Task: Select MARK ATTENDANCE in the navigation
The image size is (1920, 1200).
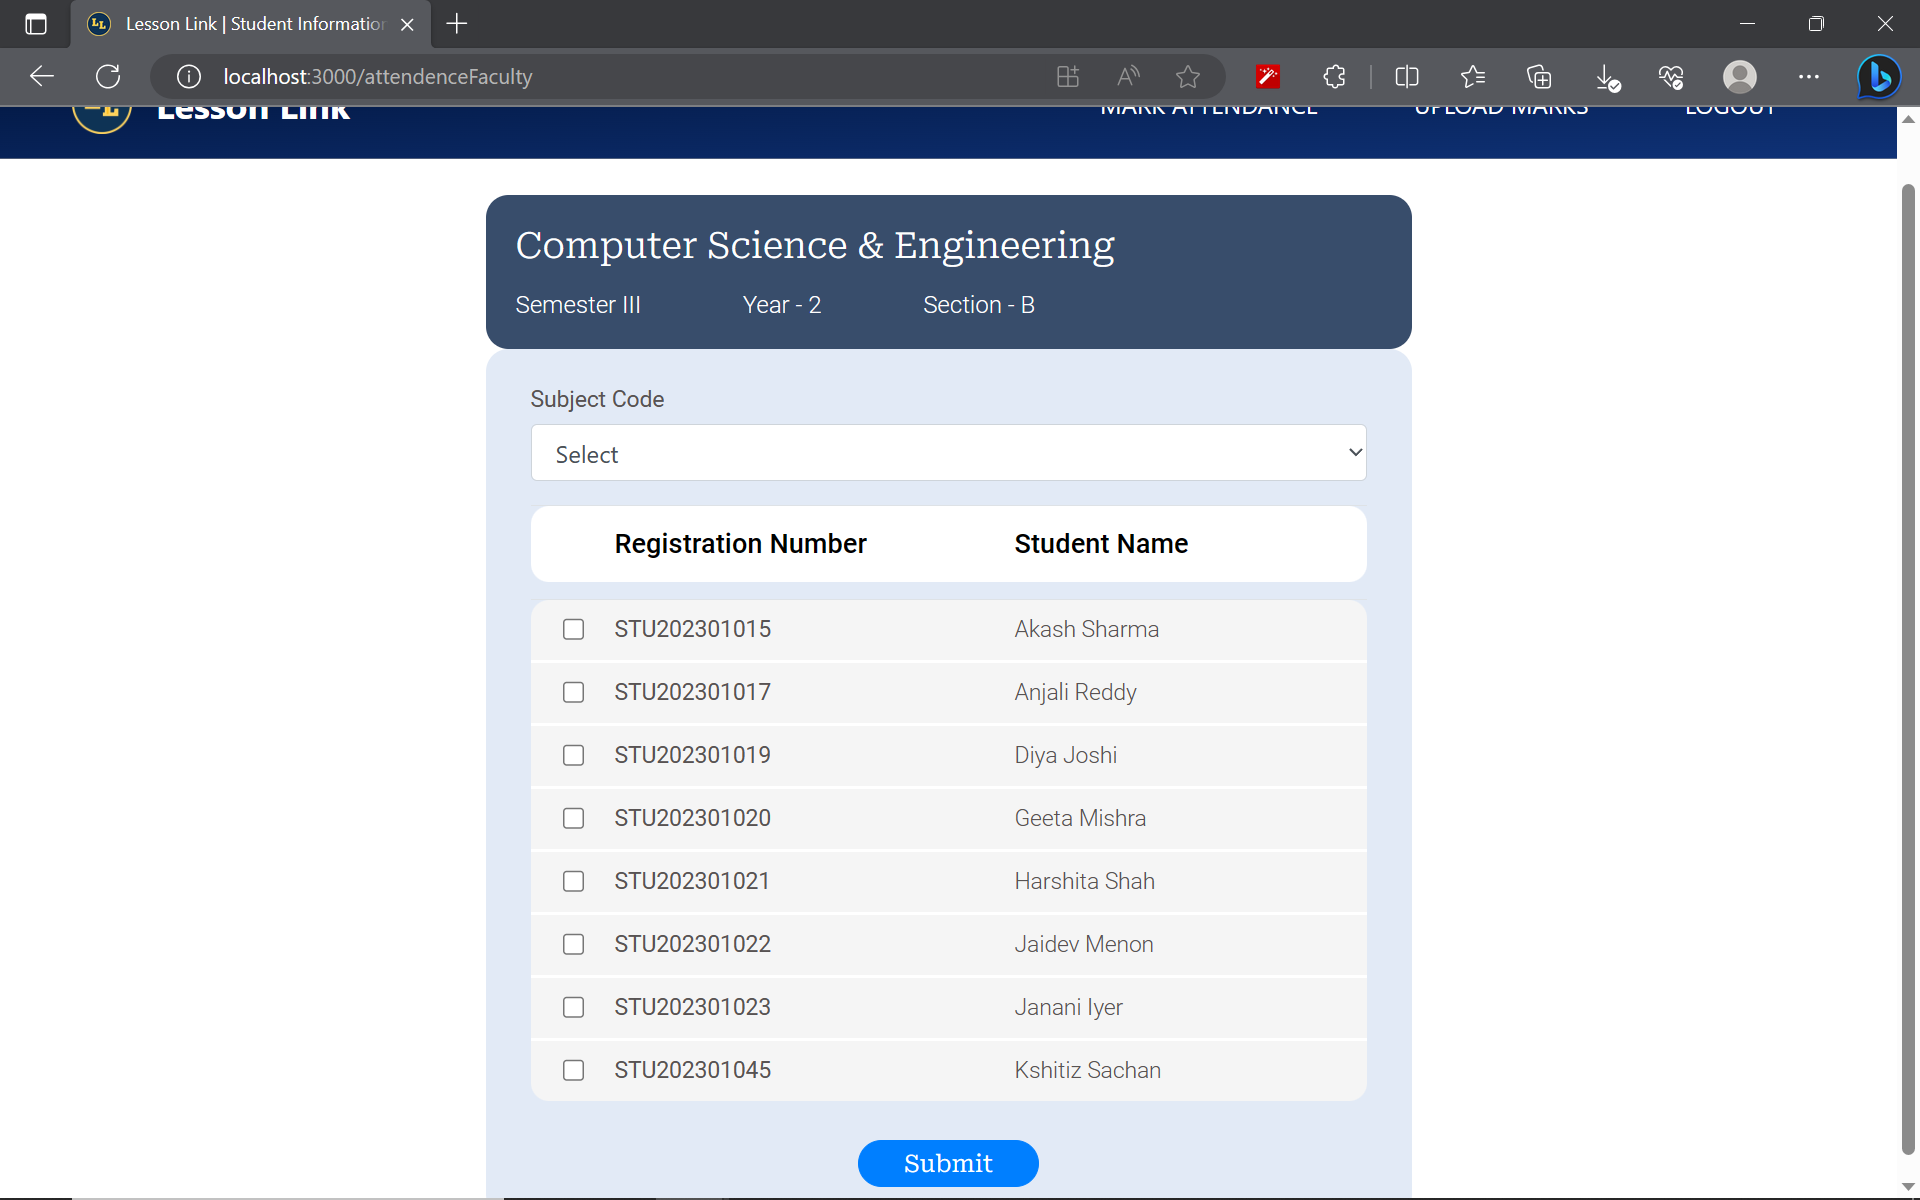Action: (x=1208, y=110)
